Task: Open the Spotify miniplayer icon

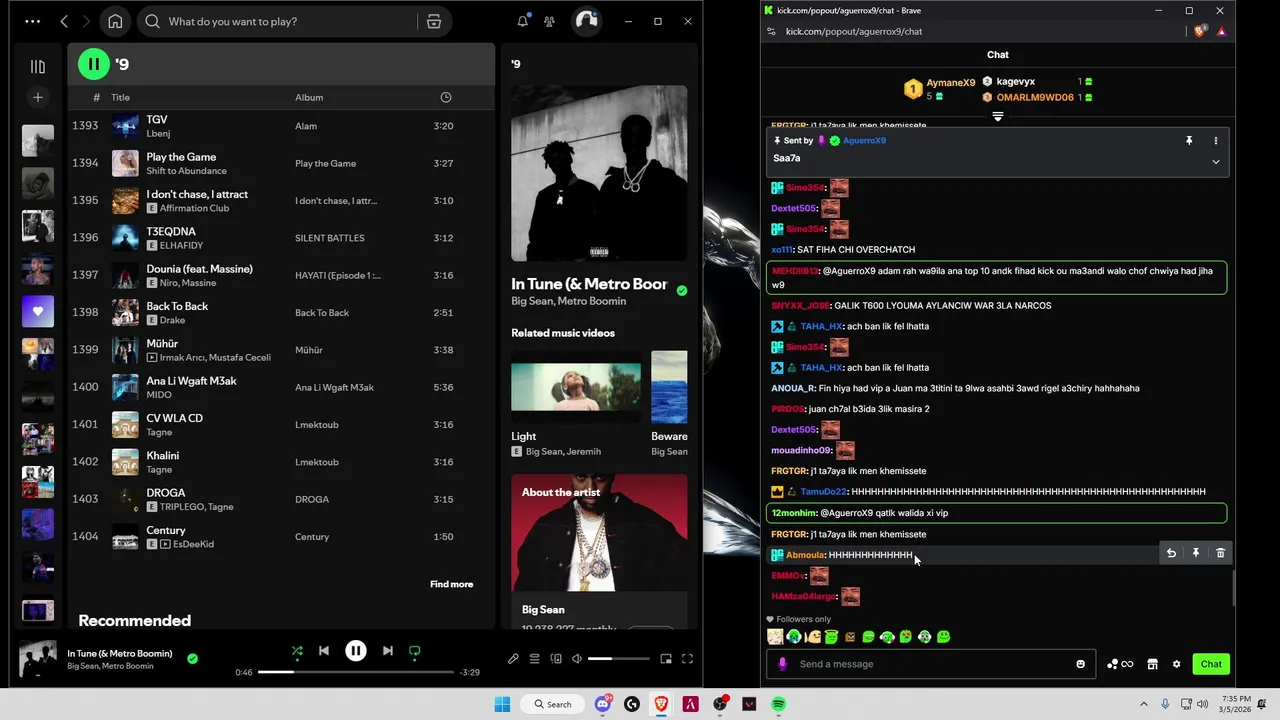Action: coord(666,659)
